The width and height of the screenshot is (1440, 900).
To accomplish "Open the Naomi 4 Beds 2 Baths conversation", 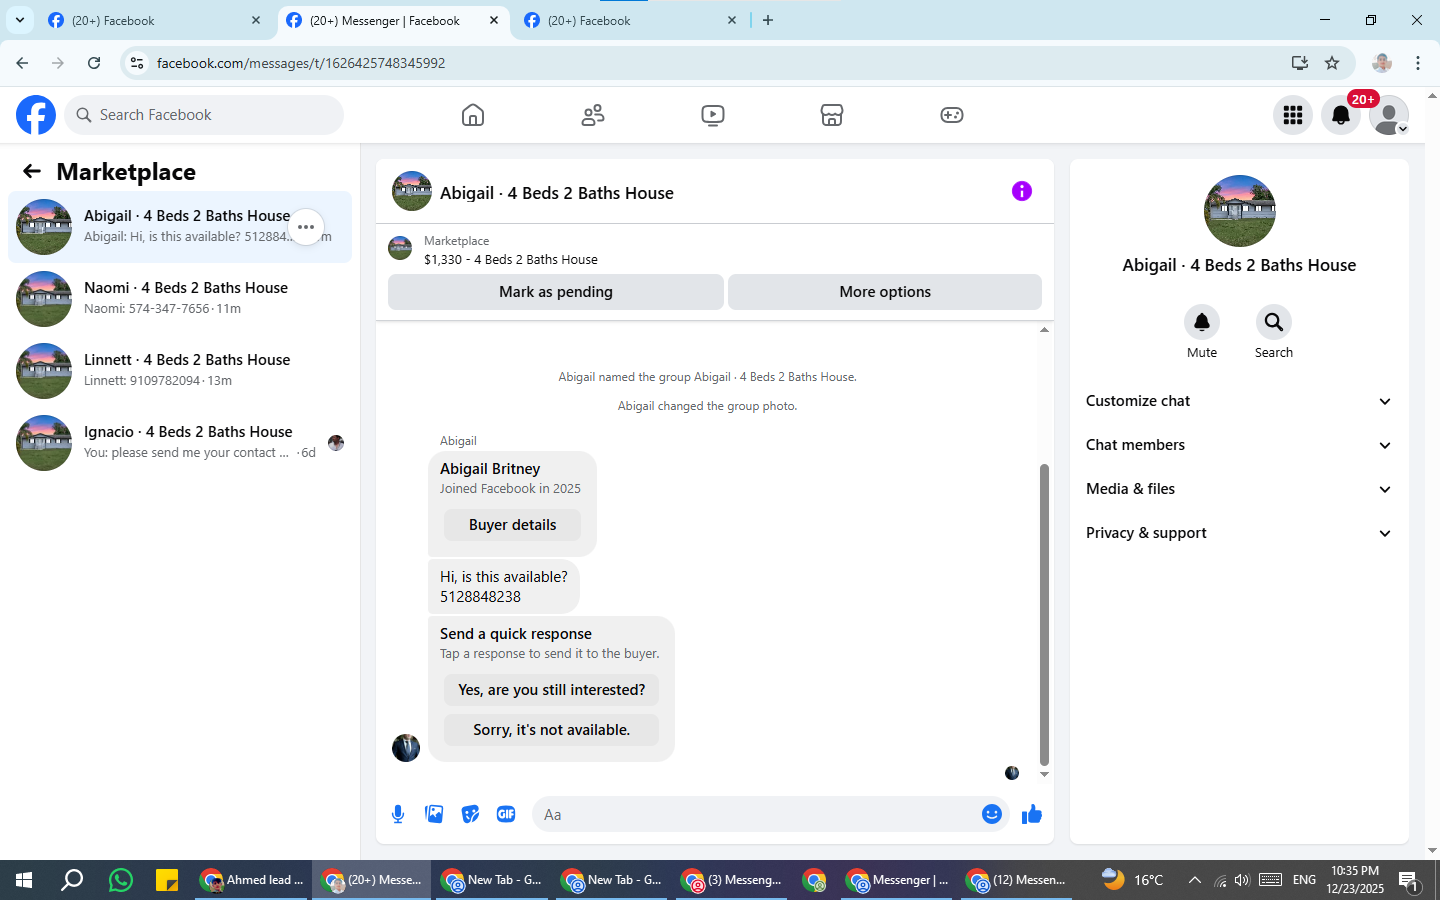I will coord(180,298).
